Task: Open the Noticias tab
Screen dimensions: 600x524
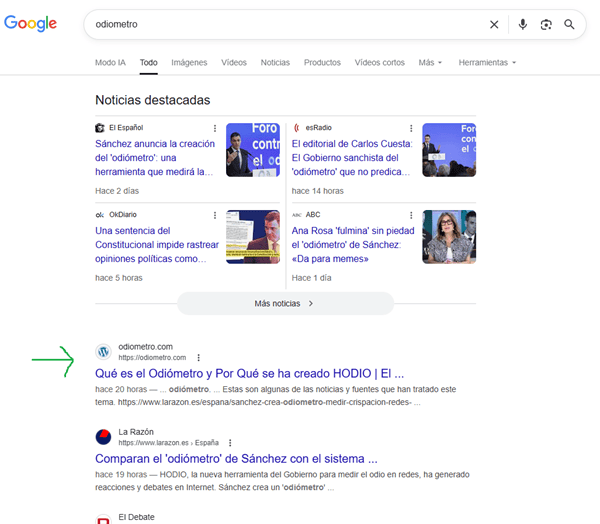Action: tap(275, 62)
